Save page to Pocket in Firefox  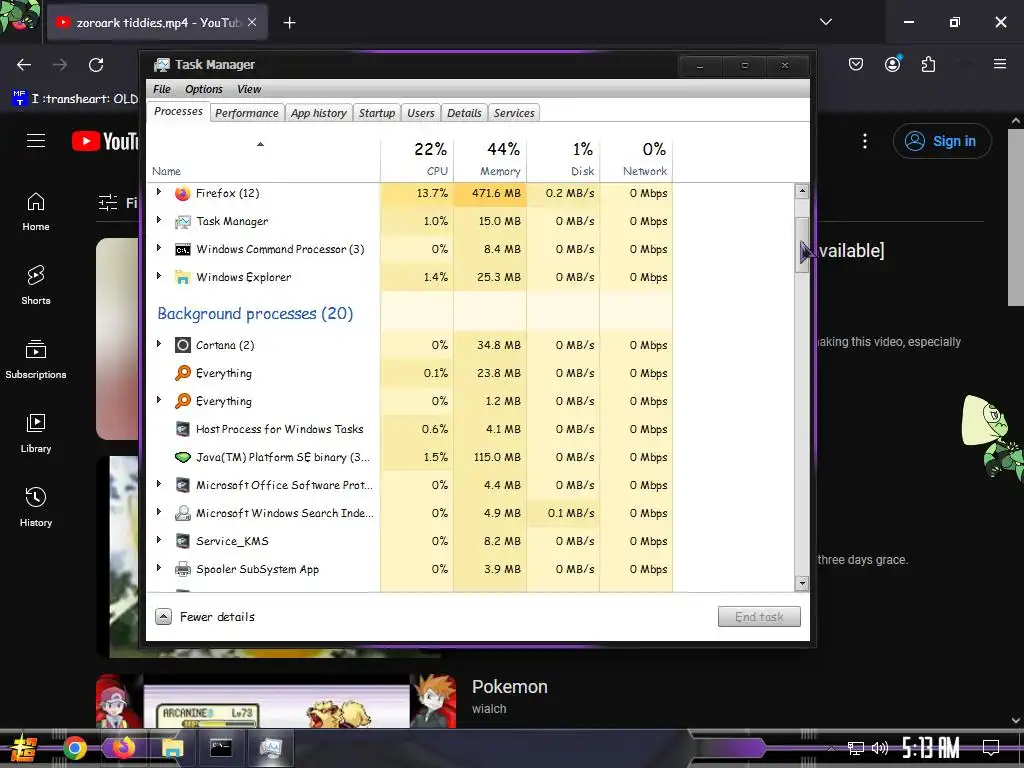point(856,64)
